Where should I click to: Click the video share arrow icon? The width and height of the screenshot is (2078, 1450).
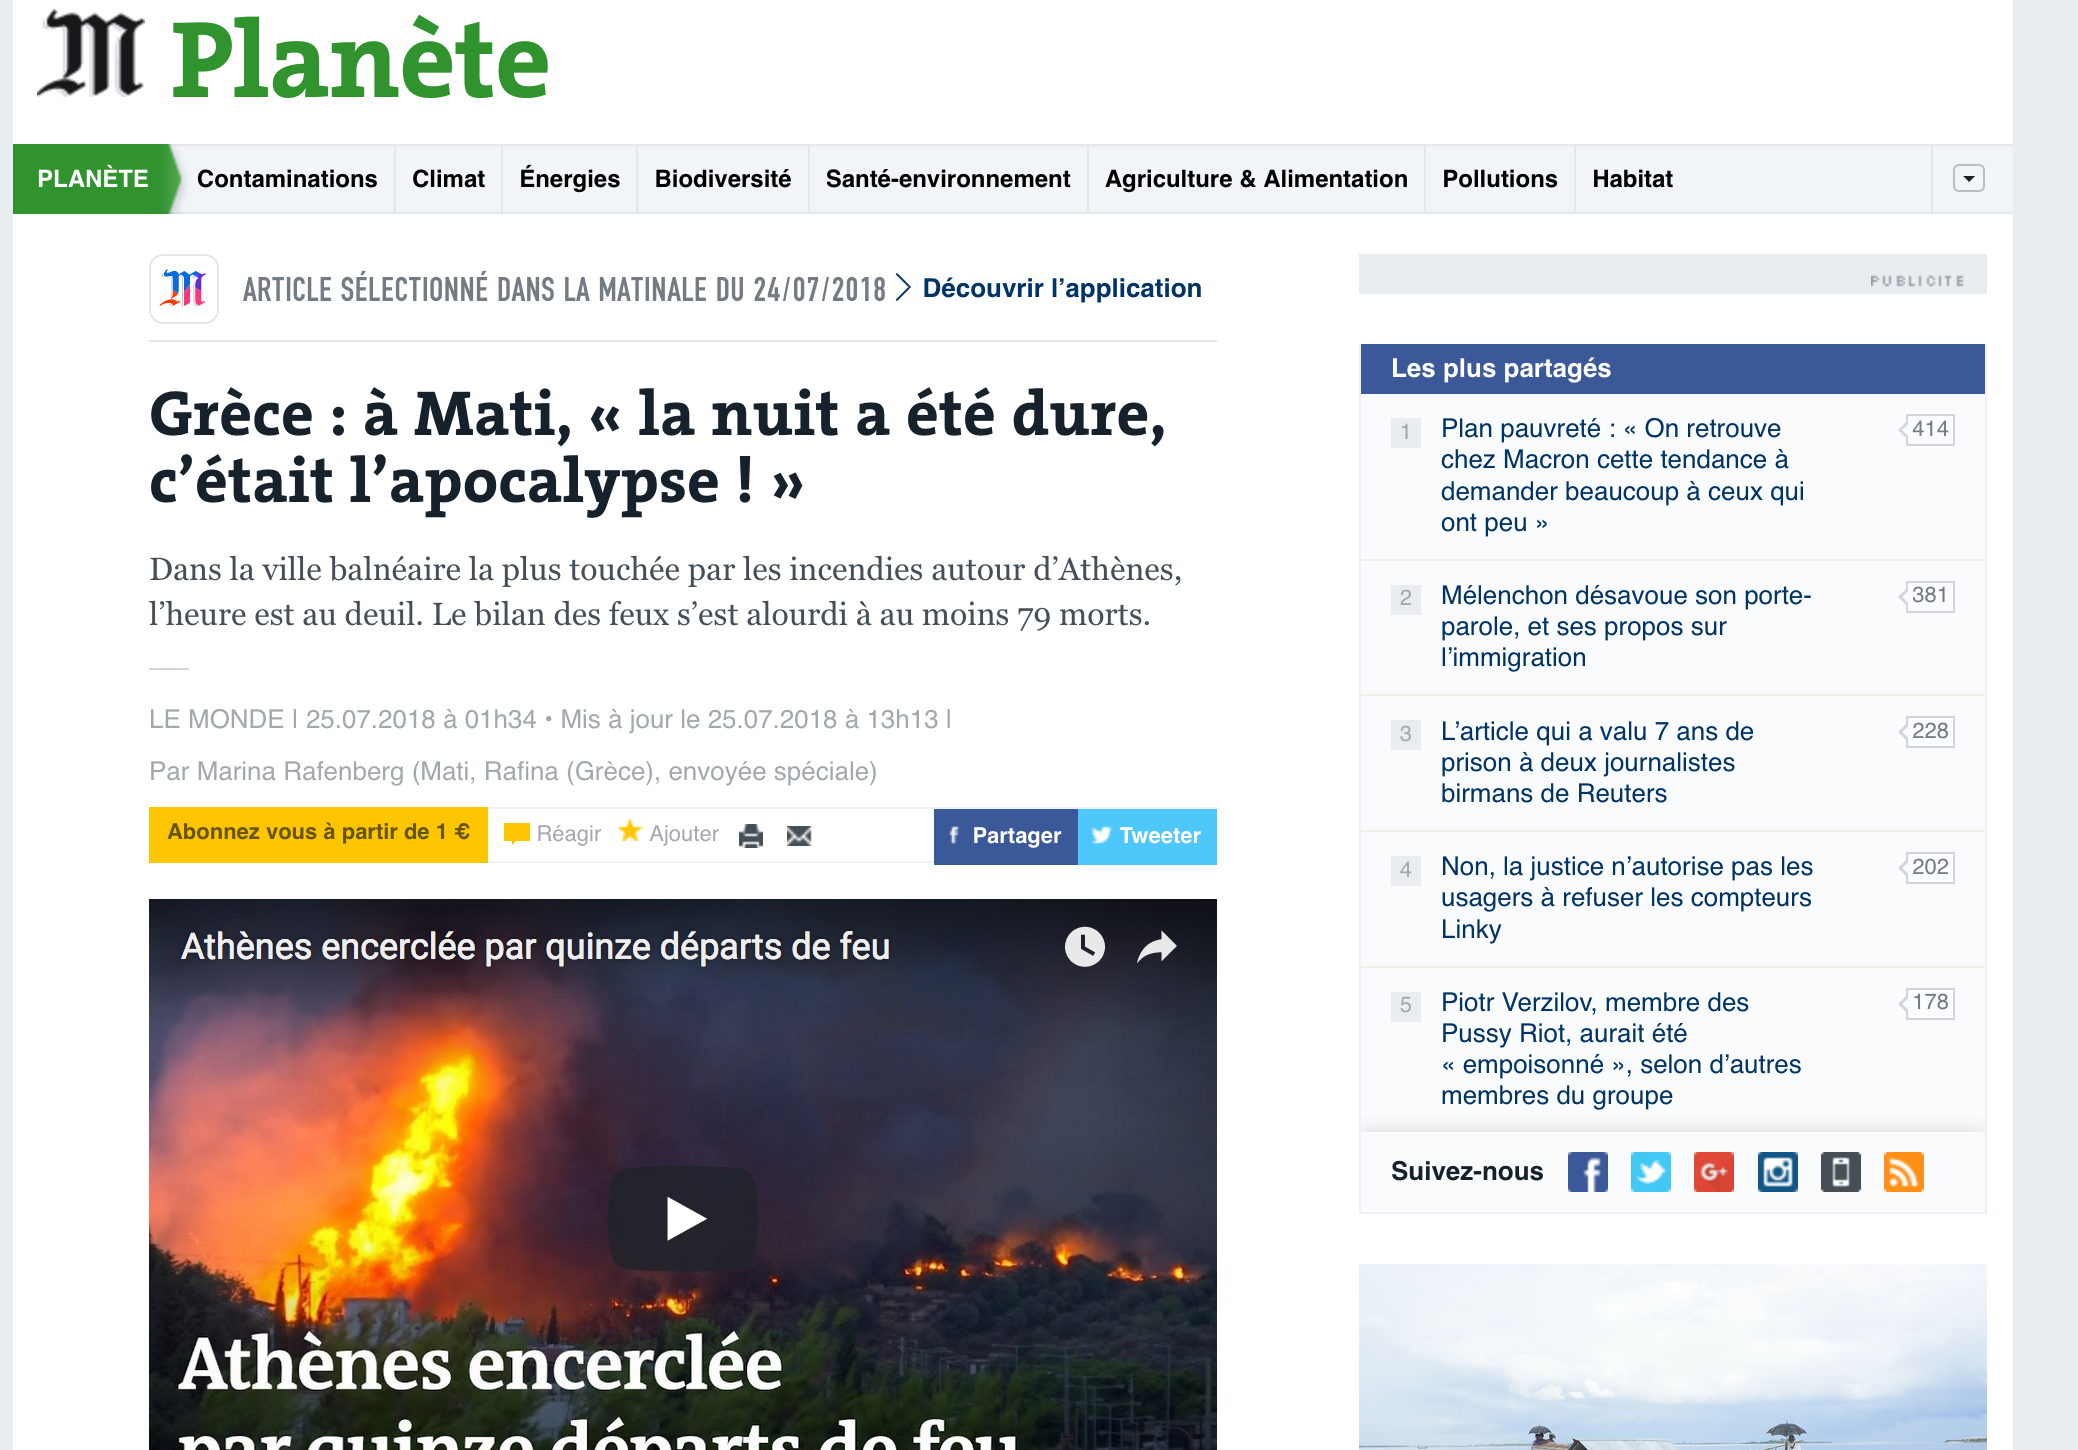(x=1157, y=946)
